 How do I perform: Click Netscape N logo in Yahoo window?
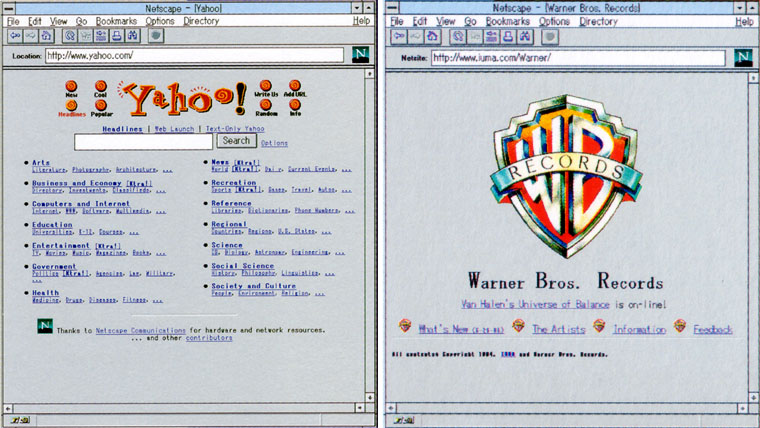point(360,55)
